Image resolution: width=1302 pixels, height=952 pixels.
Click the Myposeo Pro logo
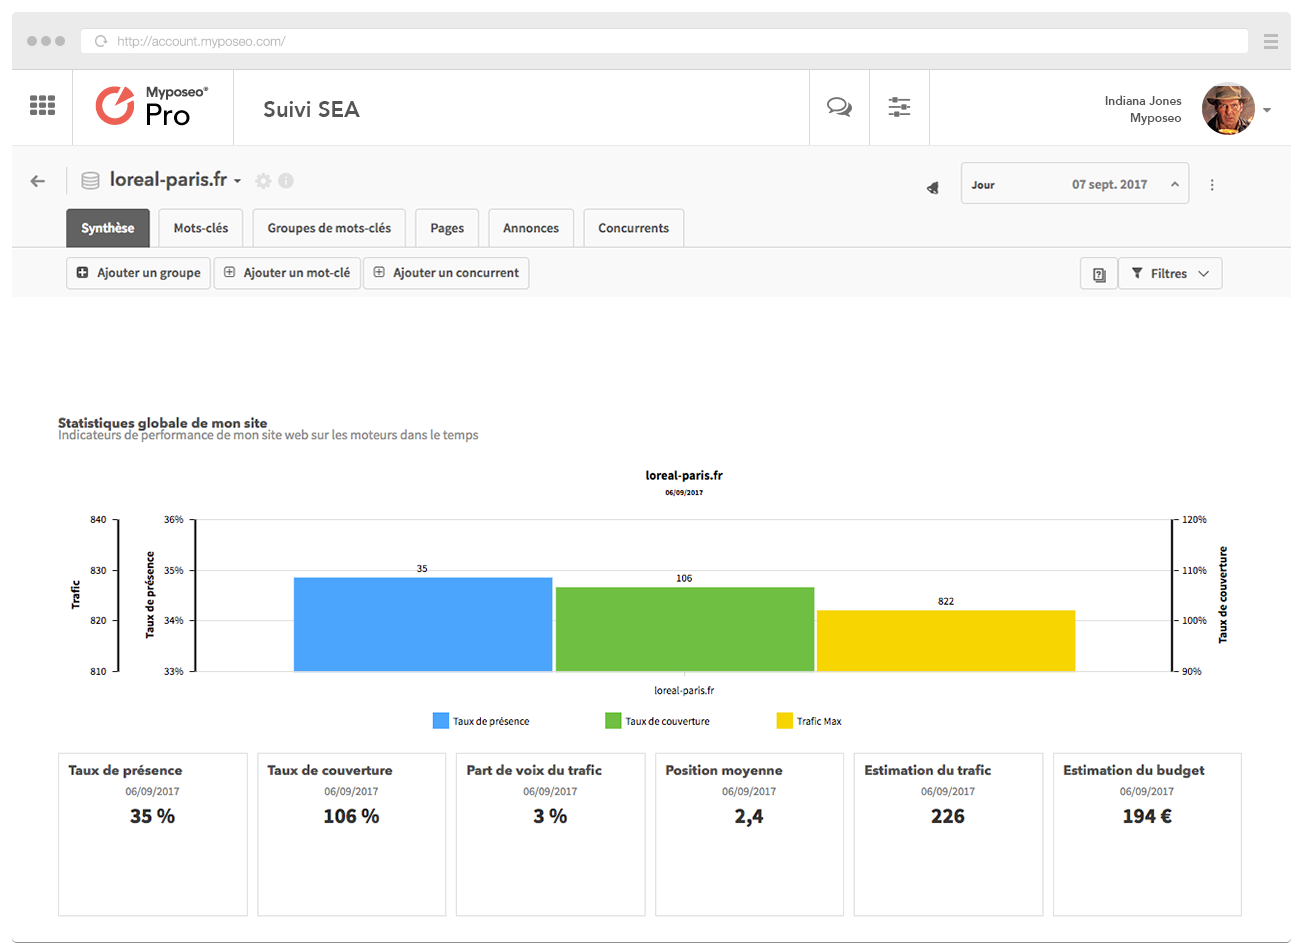(x=152, y=105)
